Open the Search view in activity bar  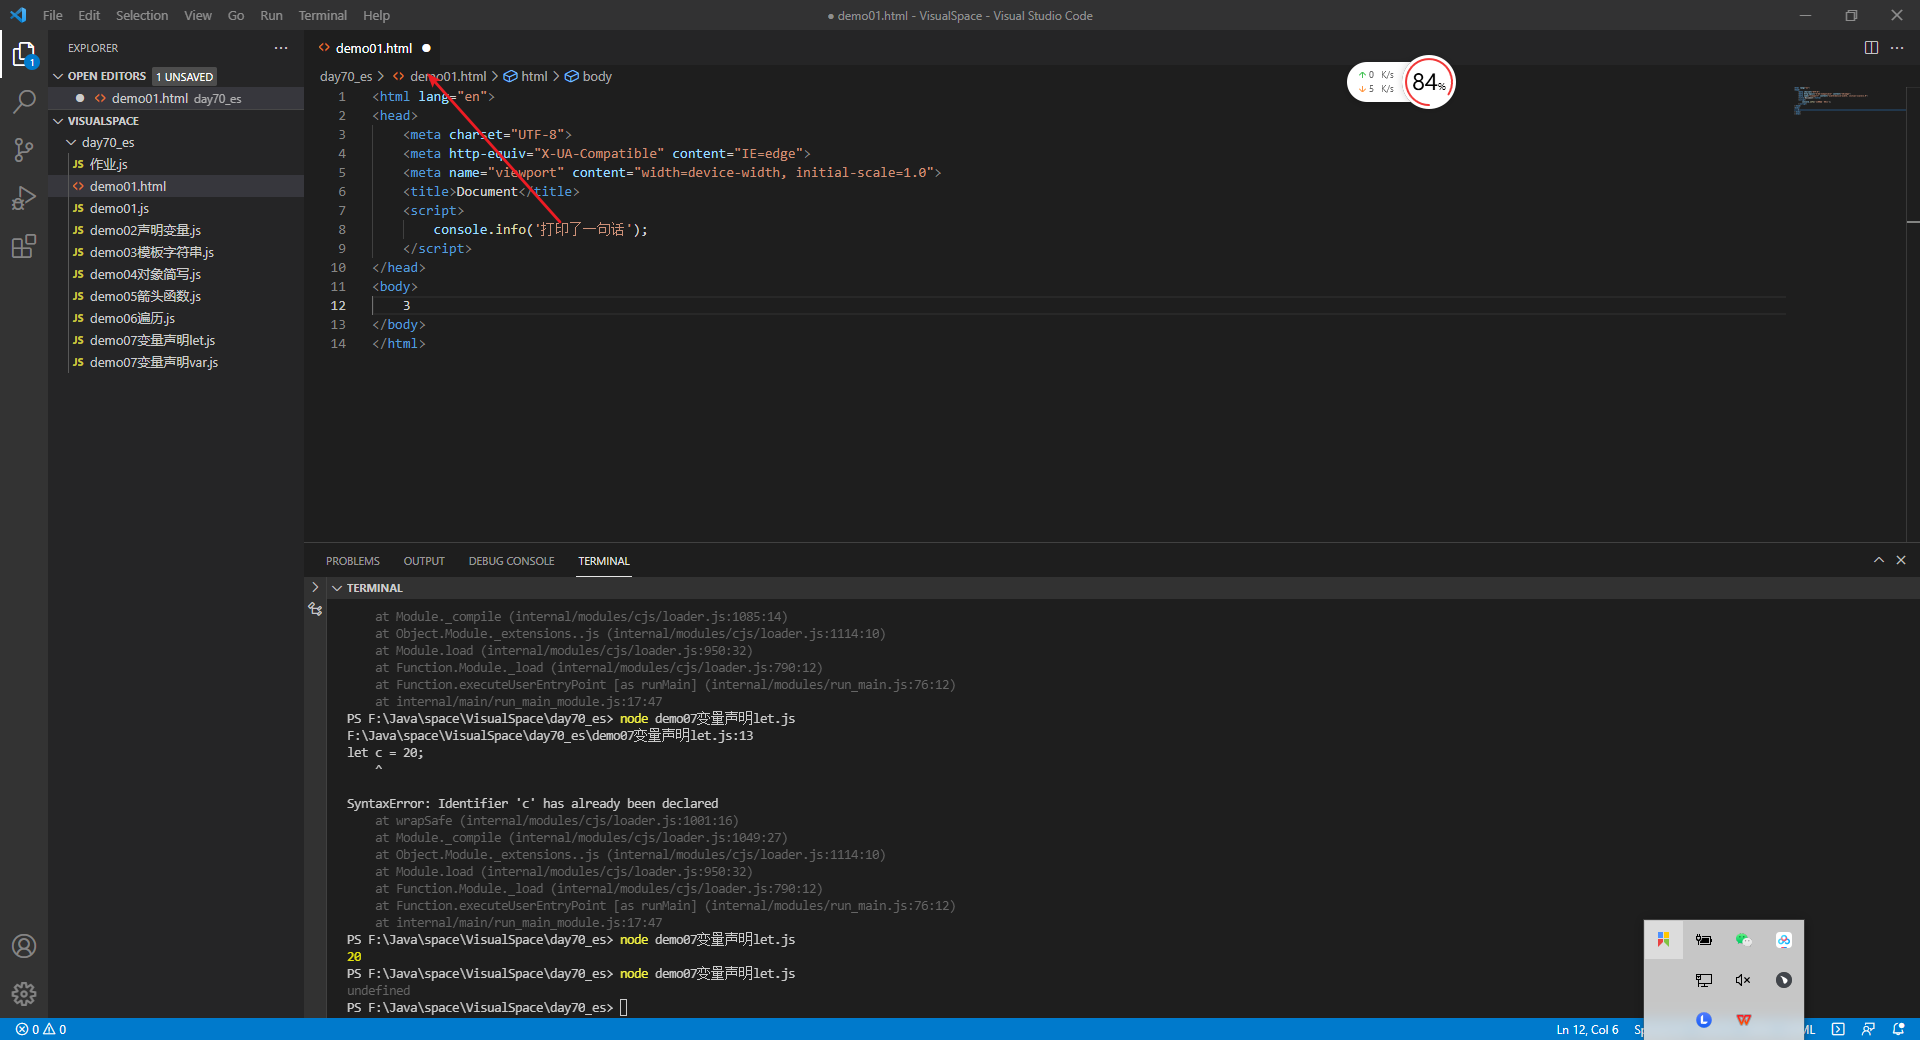[x=24, y=102]
